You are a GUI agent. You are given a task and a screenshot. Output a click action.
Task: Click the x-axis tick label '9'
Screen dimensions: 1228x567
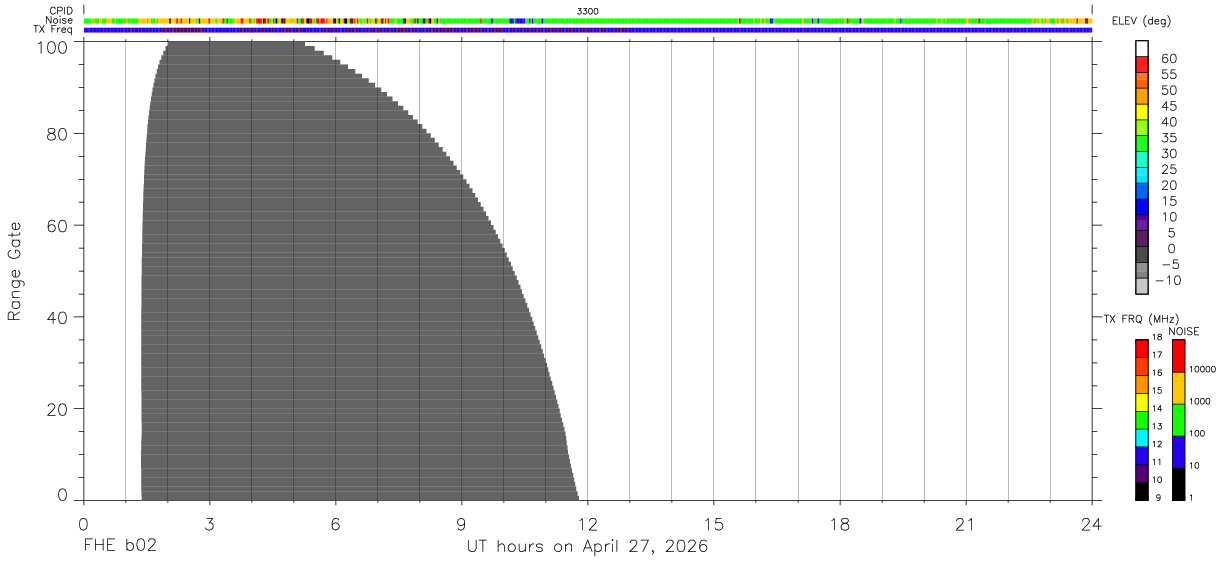(x=461, y=524)
